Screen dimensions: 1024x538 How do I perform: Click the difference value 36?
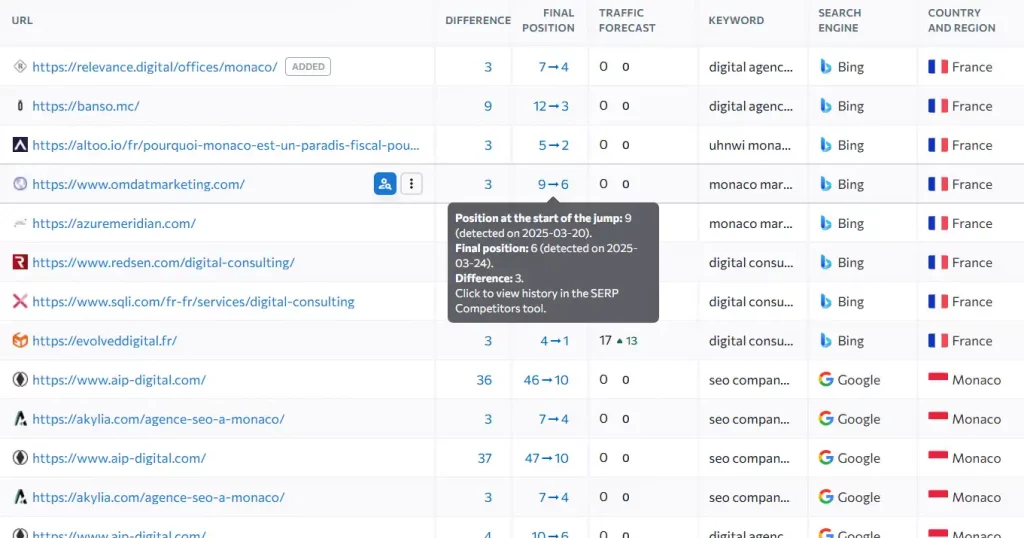click(x=484, y=380)
